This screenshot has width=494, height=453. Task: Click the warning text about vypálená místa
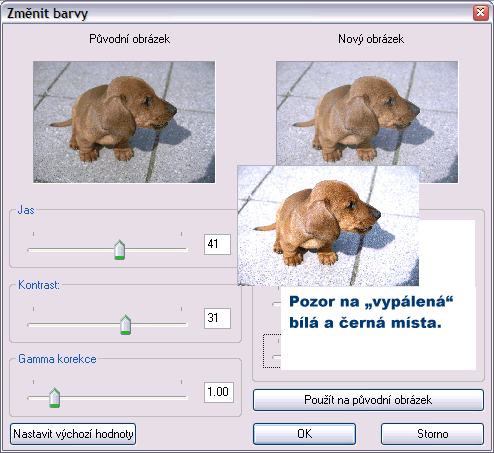click(x=371, y=312)
